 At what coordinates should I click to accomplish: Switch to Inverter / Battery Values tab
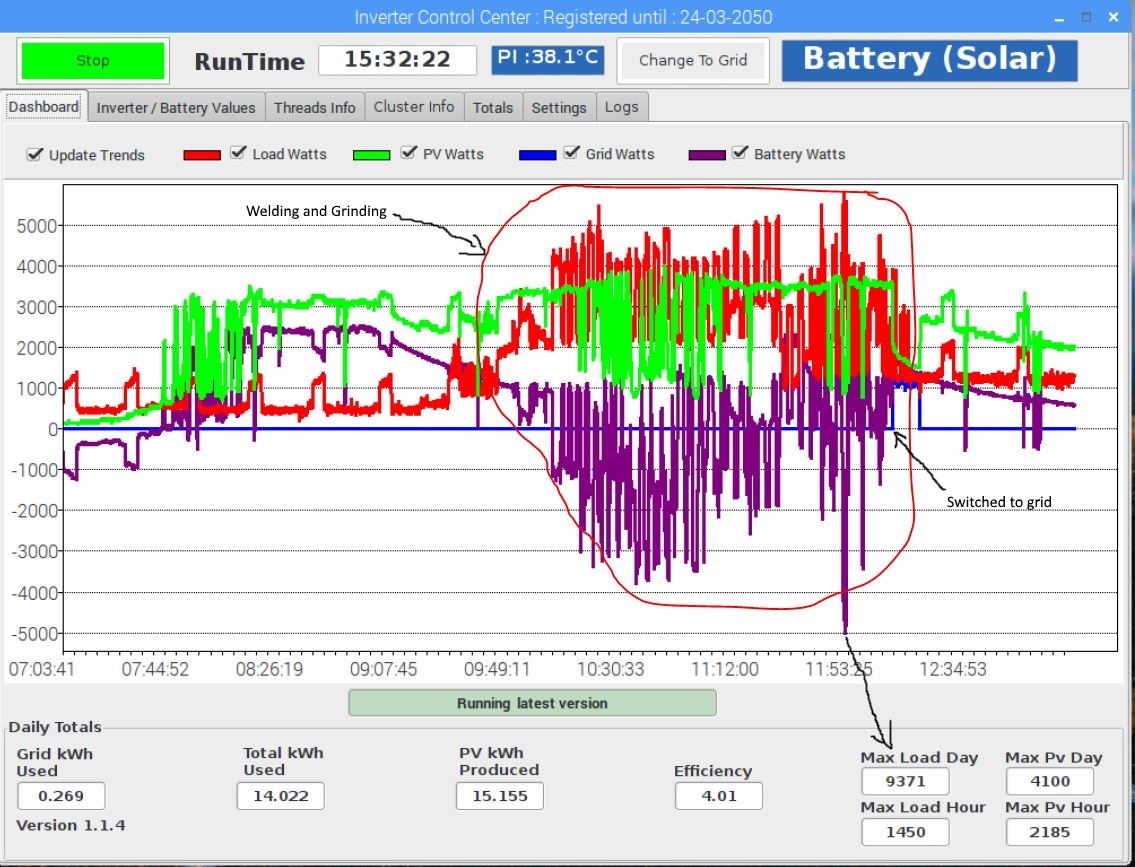click(x=176, y=108)
